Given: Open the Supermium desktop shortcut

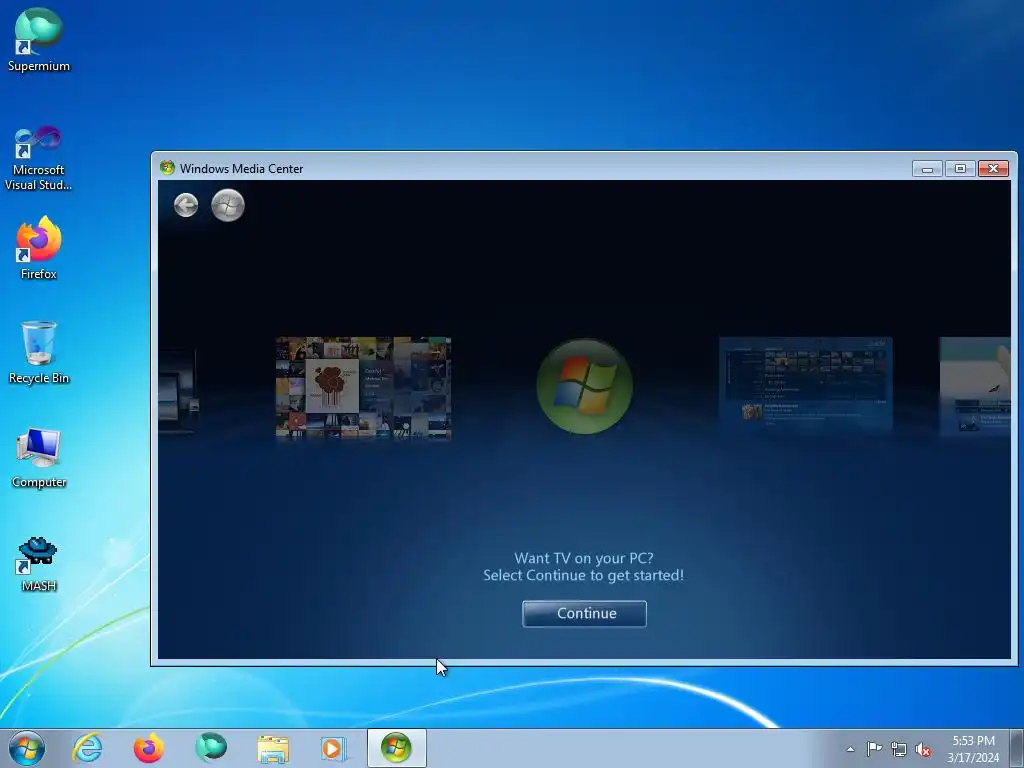Looking at the screenshot, I should click(x=39, y=40).
